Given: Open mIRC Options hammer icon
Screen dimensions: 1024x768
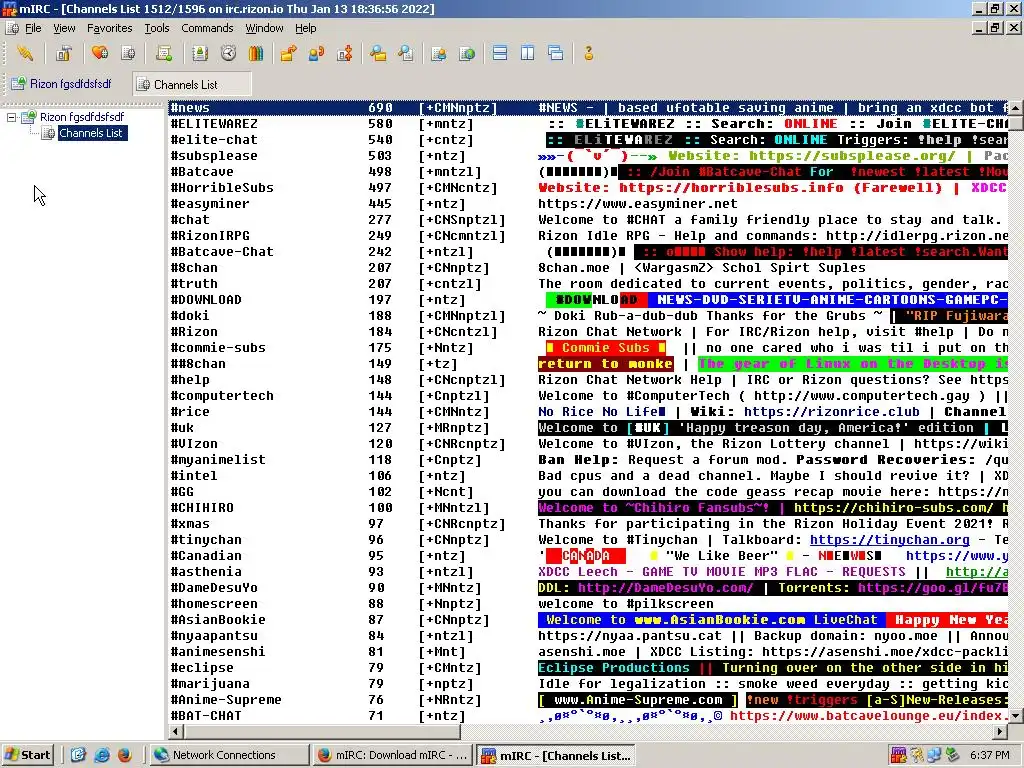Looking at the screenshot, I should 63,54.
